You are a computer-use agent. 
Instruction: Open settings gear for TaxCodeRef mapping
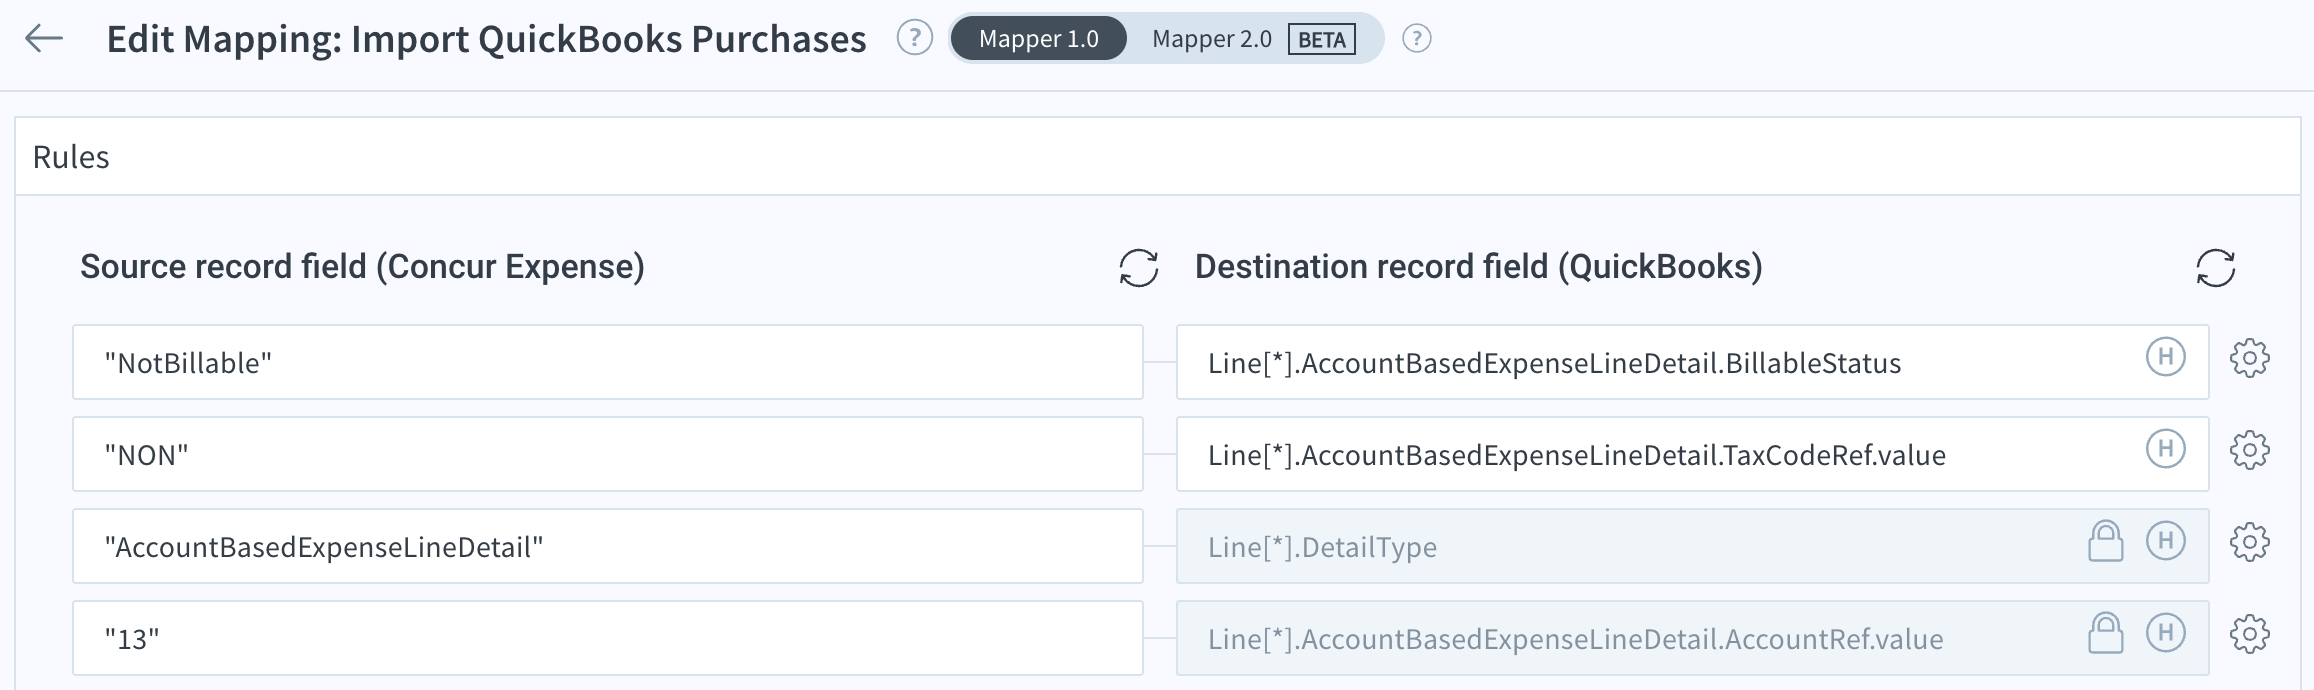tap(2249, 450)
